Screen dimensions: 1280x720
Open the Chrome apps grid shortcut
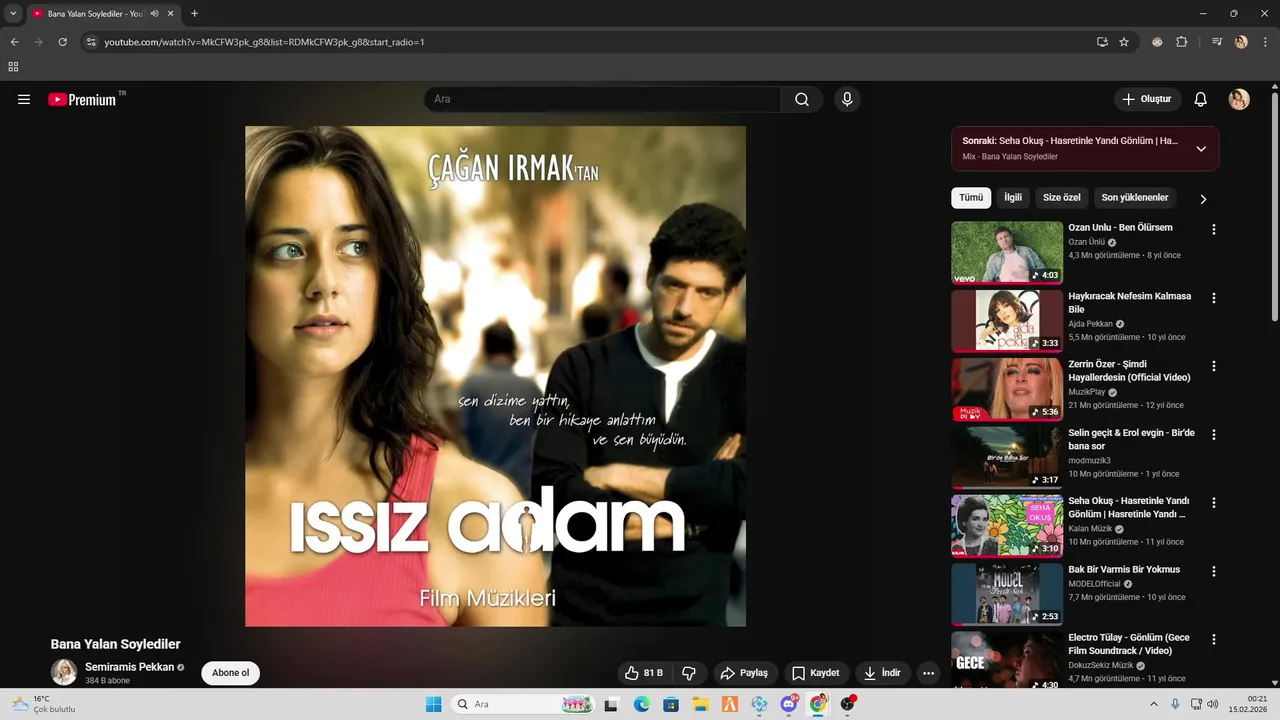coord(13,67)
